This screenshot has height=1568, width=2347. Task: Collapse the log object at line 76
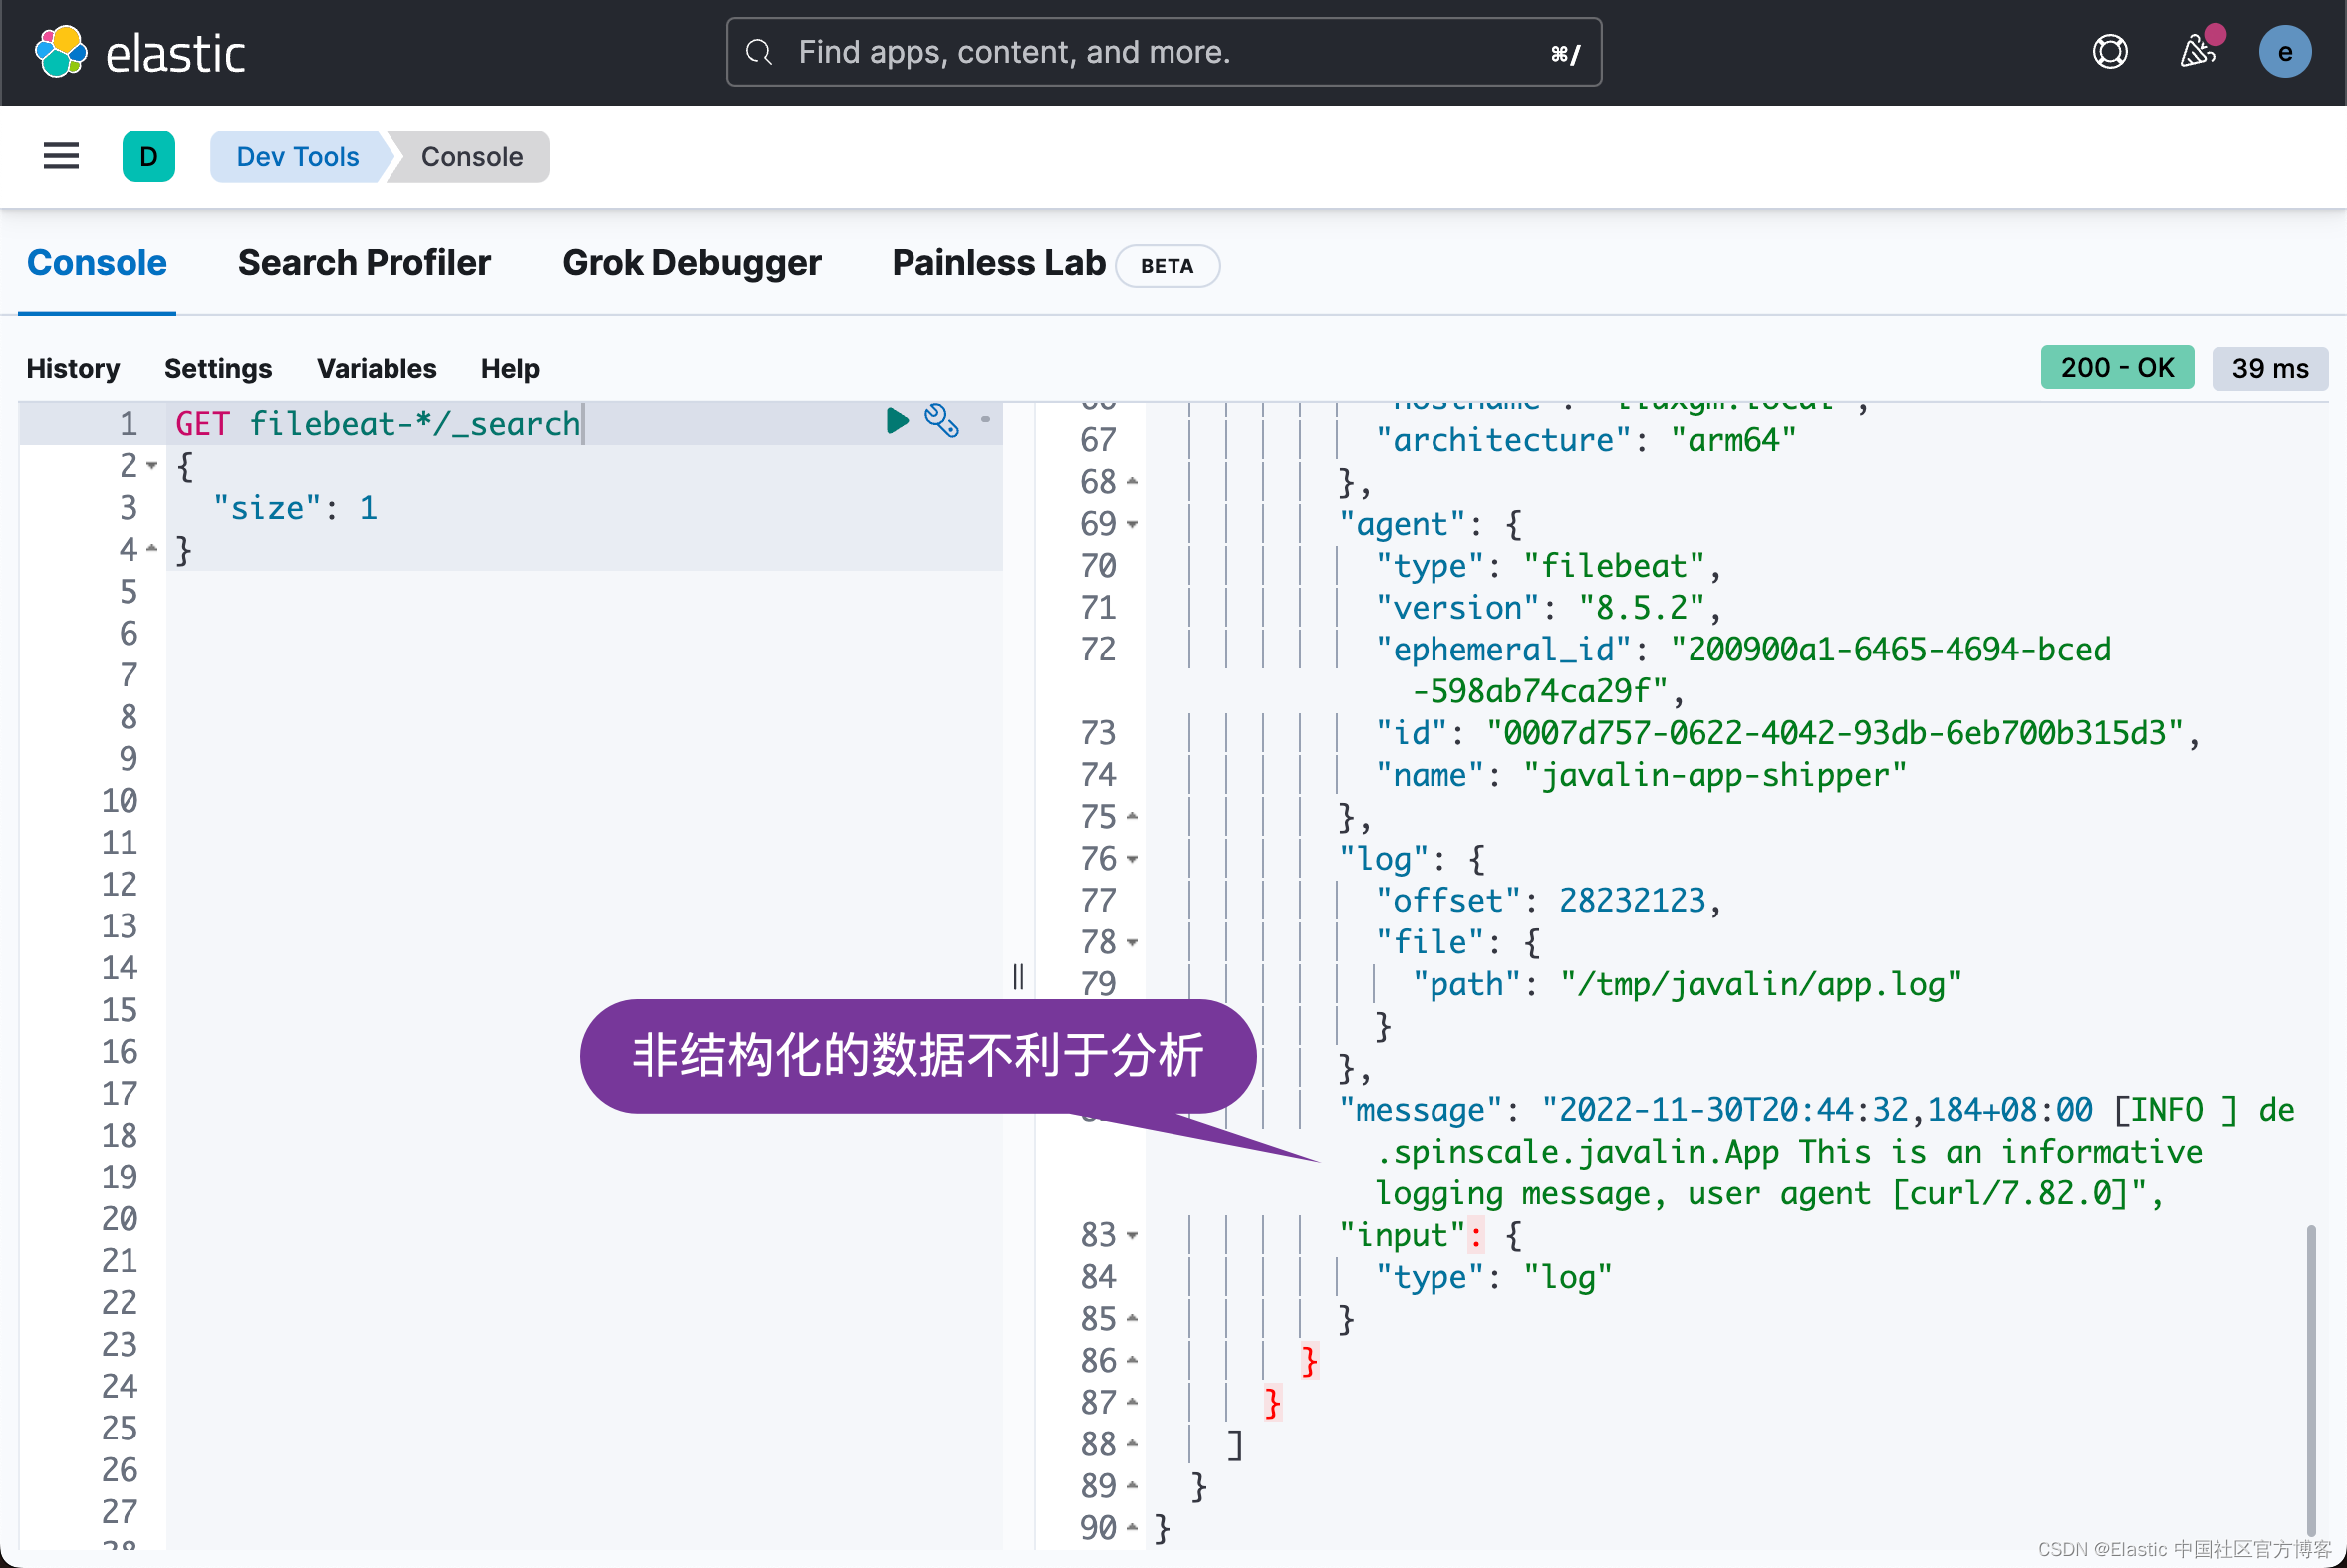click(1132, 859)
